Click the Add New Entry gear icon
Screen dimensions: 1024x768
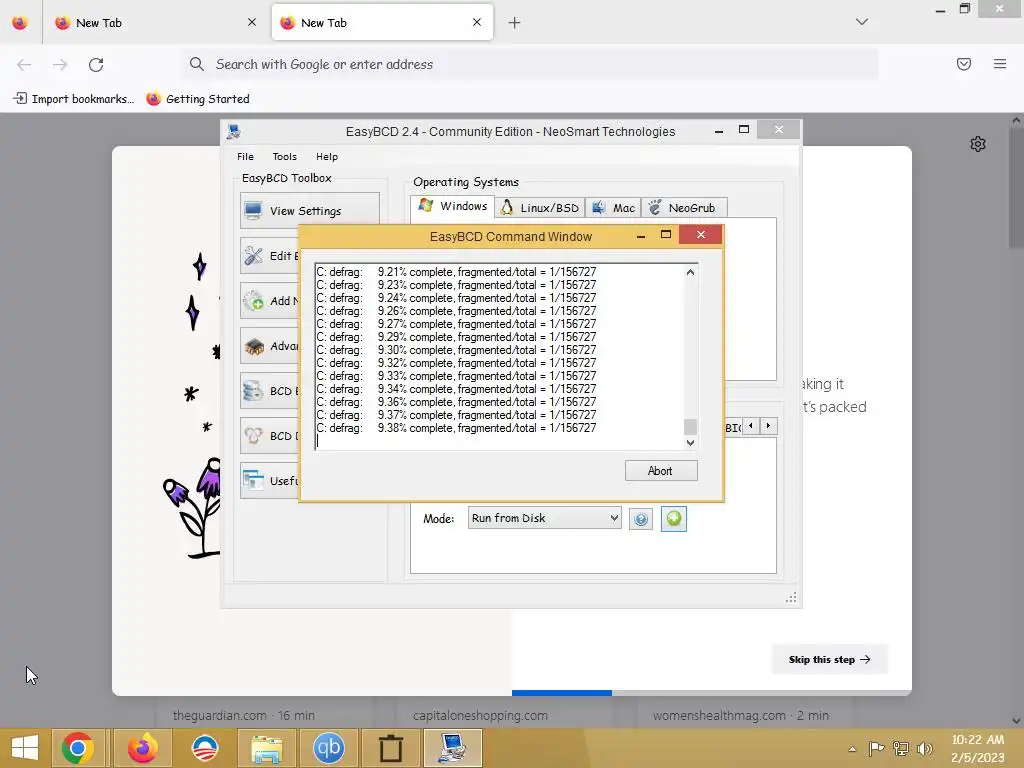[253, 300]
